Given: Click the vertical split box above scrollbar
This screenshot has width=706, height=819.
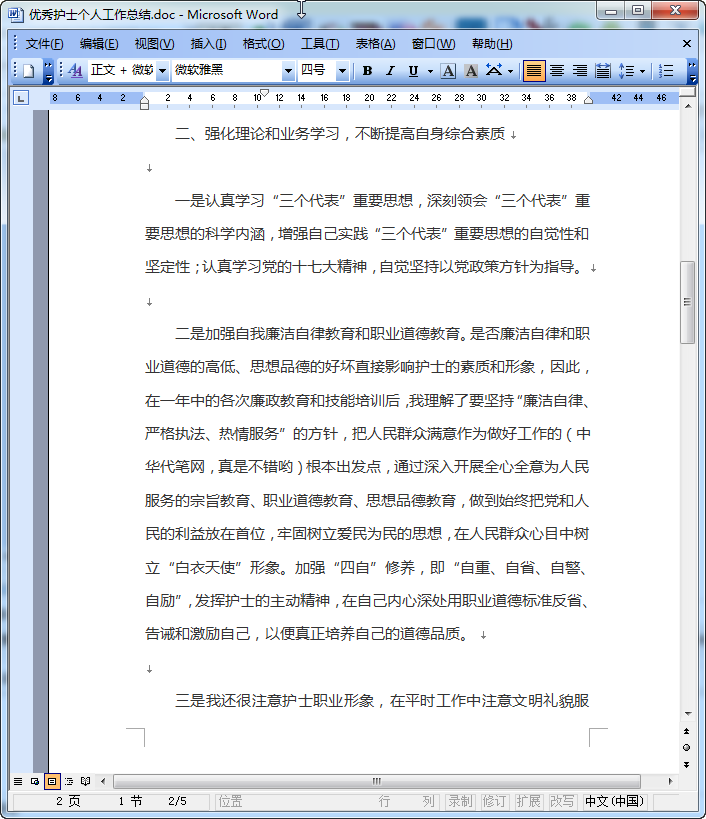Looking at the screenshot, I should [x=688, y=92].
